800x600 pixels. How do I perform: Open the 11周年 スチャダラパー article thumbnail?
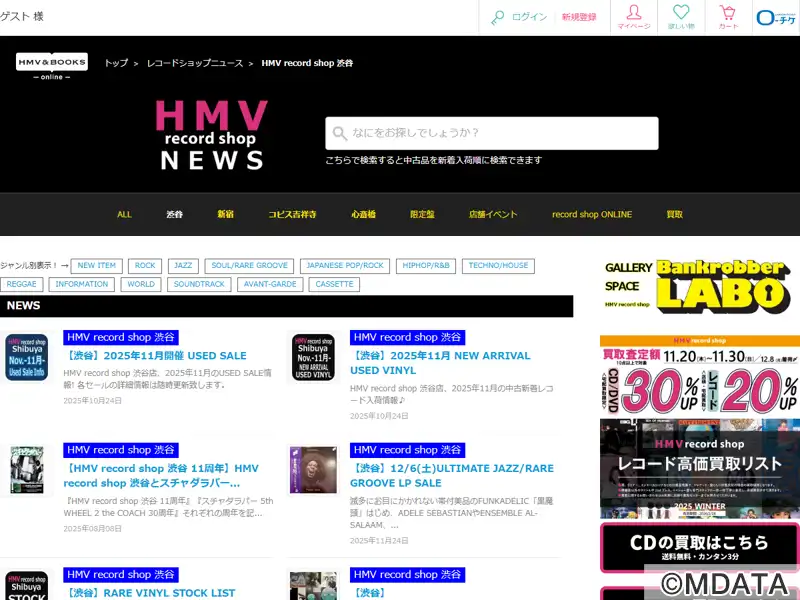pyautogui.click(x=27, y=470)
